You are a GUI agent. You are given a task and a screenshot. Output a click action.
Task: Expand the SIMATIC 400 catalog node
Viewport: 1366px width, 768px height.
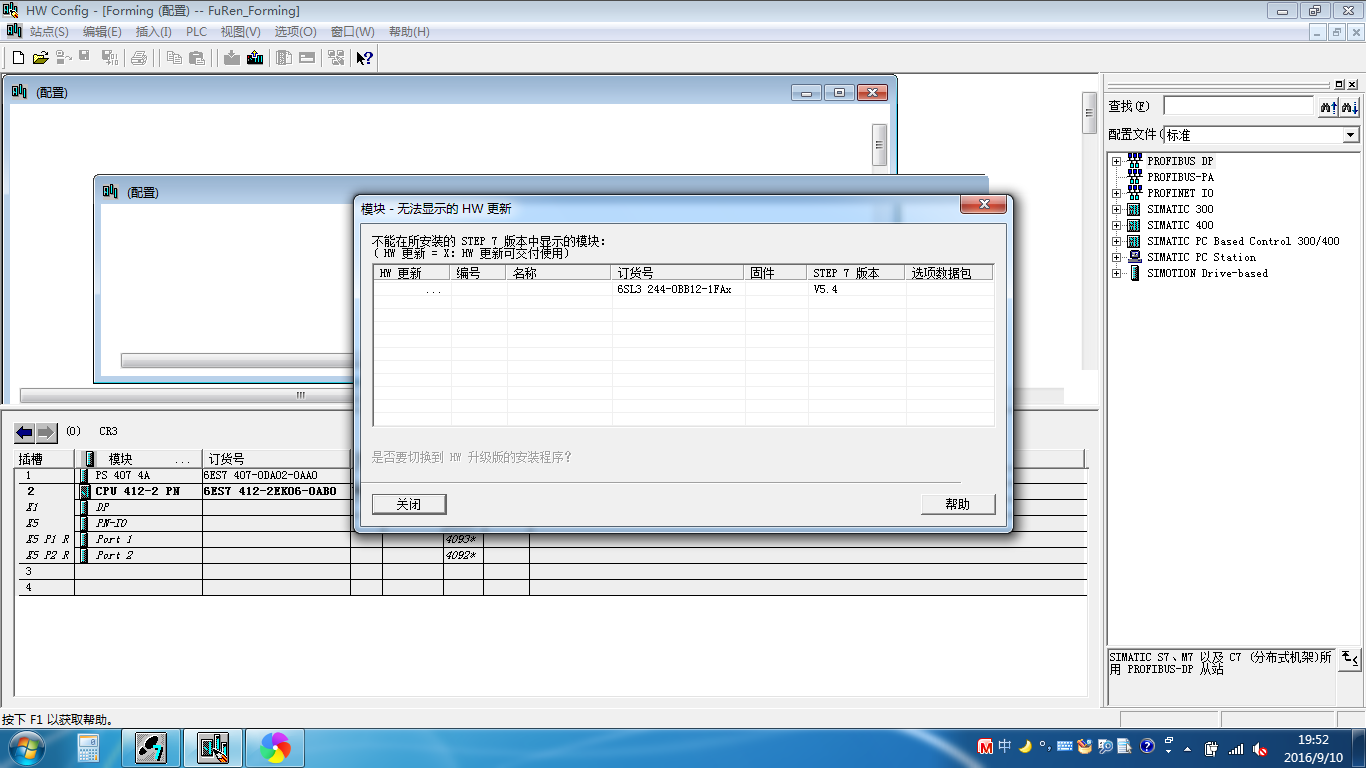point(1116,225)
